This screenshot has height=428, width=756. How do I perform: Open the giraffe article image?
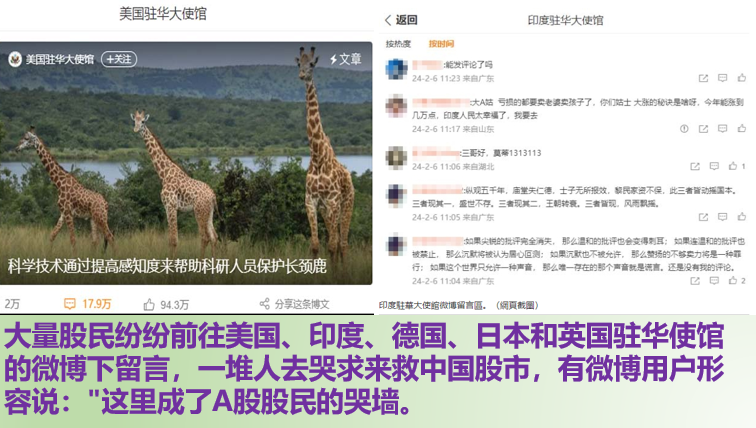click(x=186, y=163)
